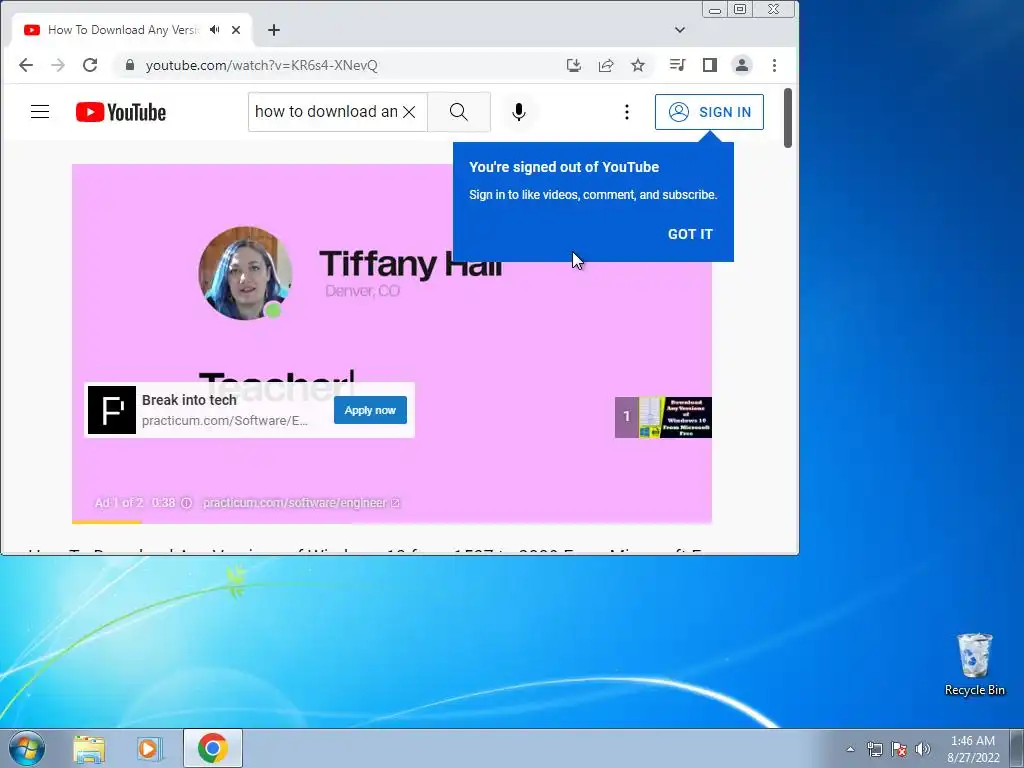The width and height of the screenshot is (1024, 768).
Task: Close the How To Download tab
Action: click(236, 29)
